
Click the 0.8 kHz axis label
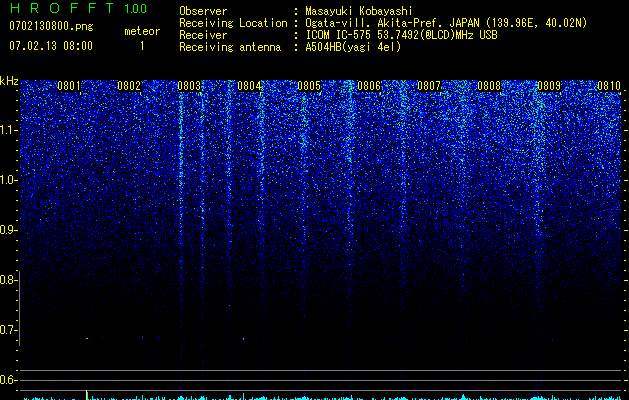point(9,280)
